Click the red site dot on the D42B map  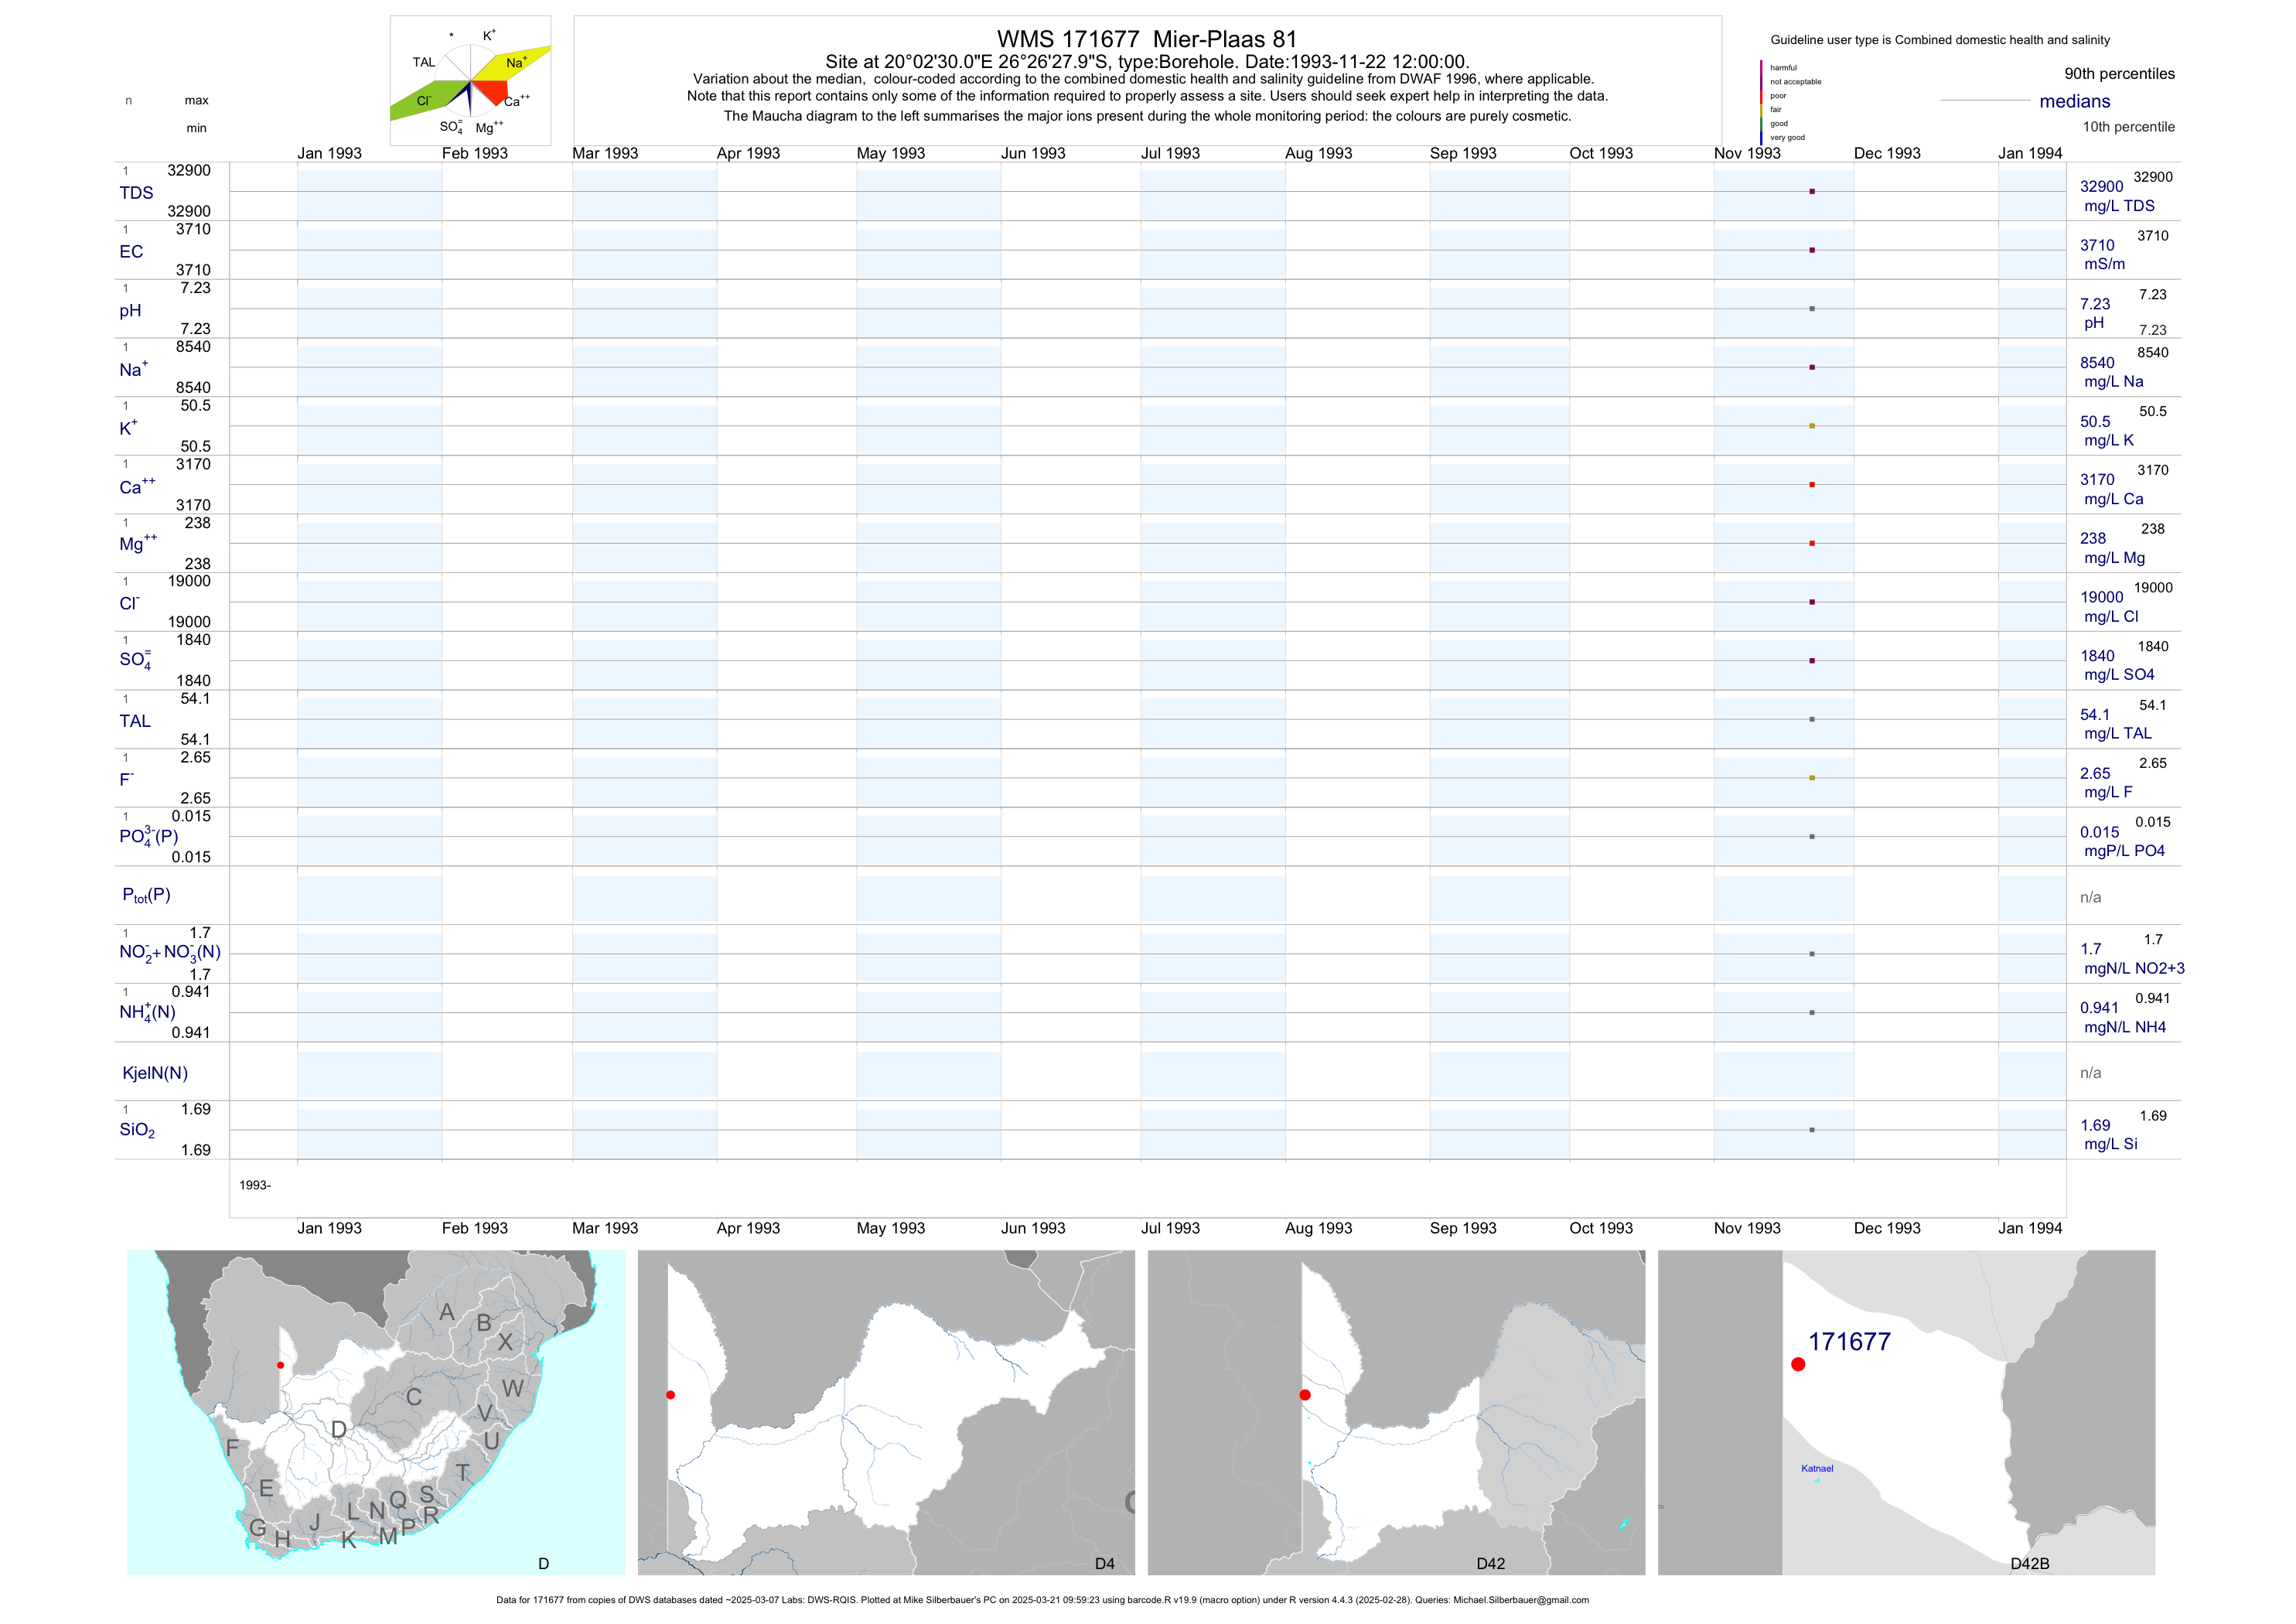click(x=1798, y=1364)
